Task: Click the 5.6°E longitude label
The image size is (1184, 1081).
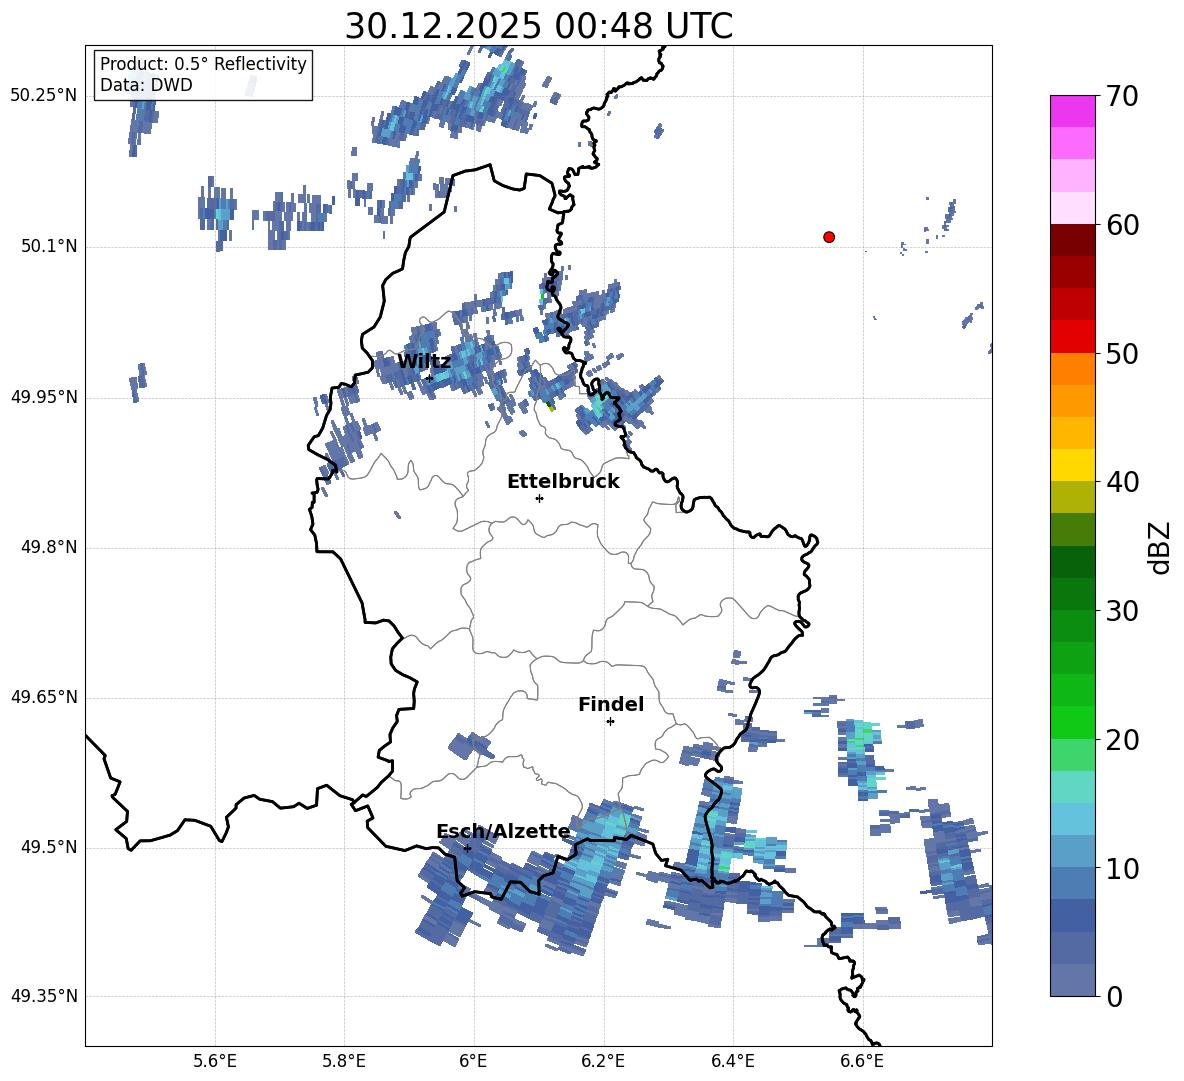Action: tap(215, 1061)
